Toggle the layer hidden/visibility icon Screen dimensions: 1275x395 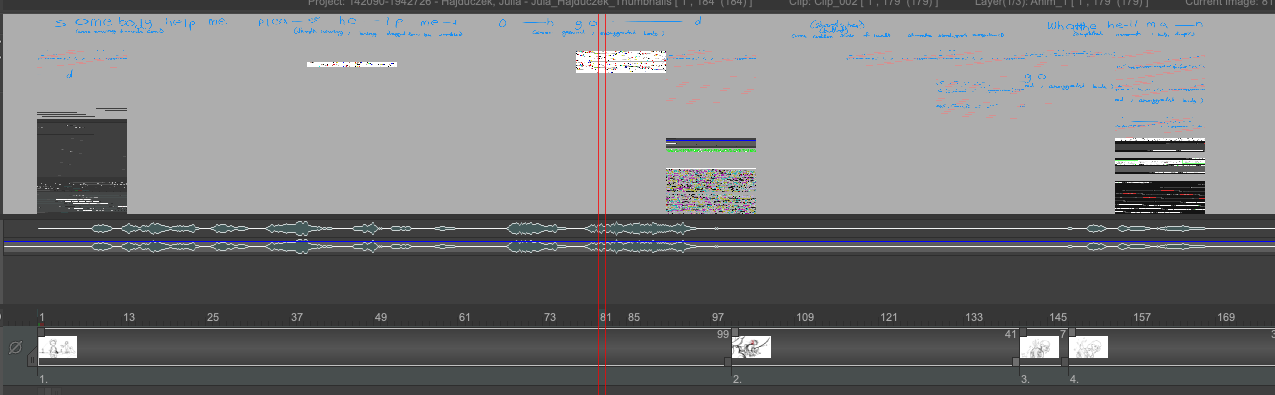coord(15,348)
